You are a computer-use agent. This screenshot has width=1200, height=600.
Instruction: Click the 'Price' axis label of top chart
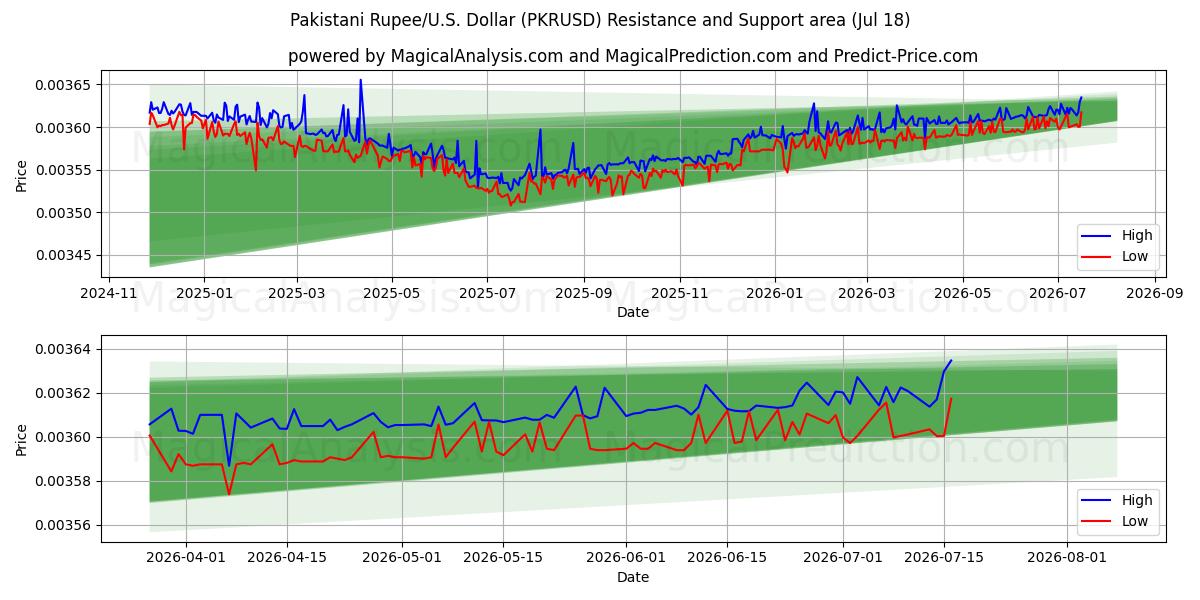point(22,174)
